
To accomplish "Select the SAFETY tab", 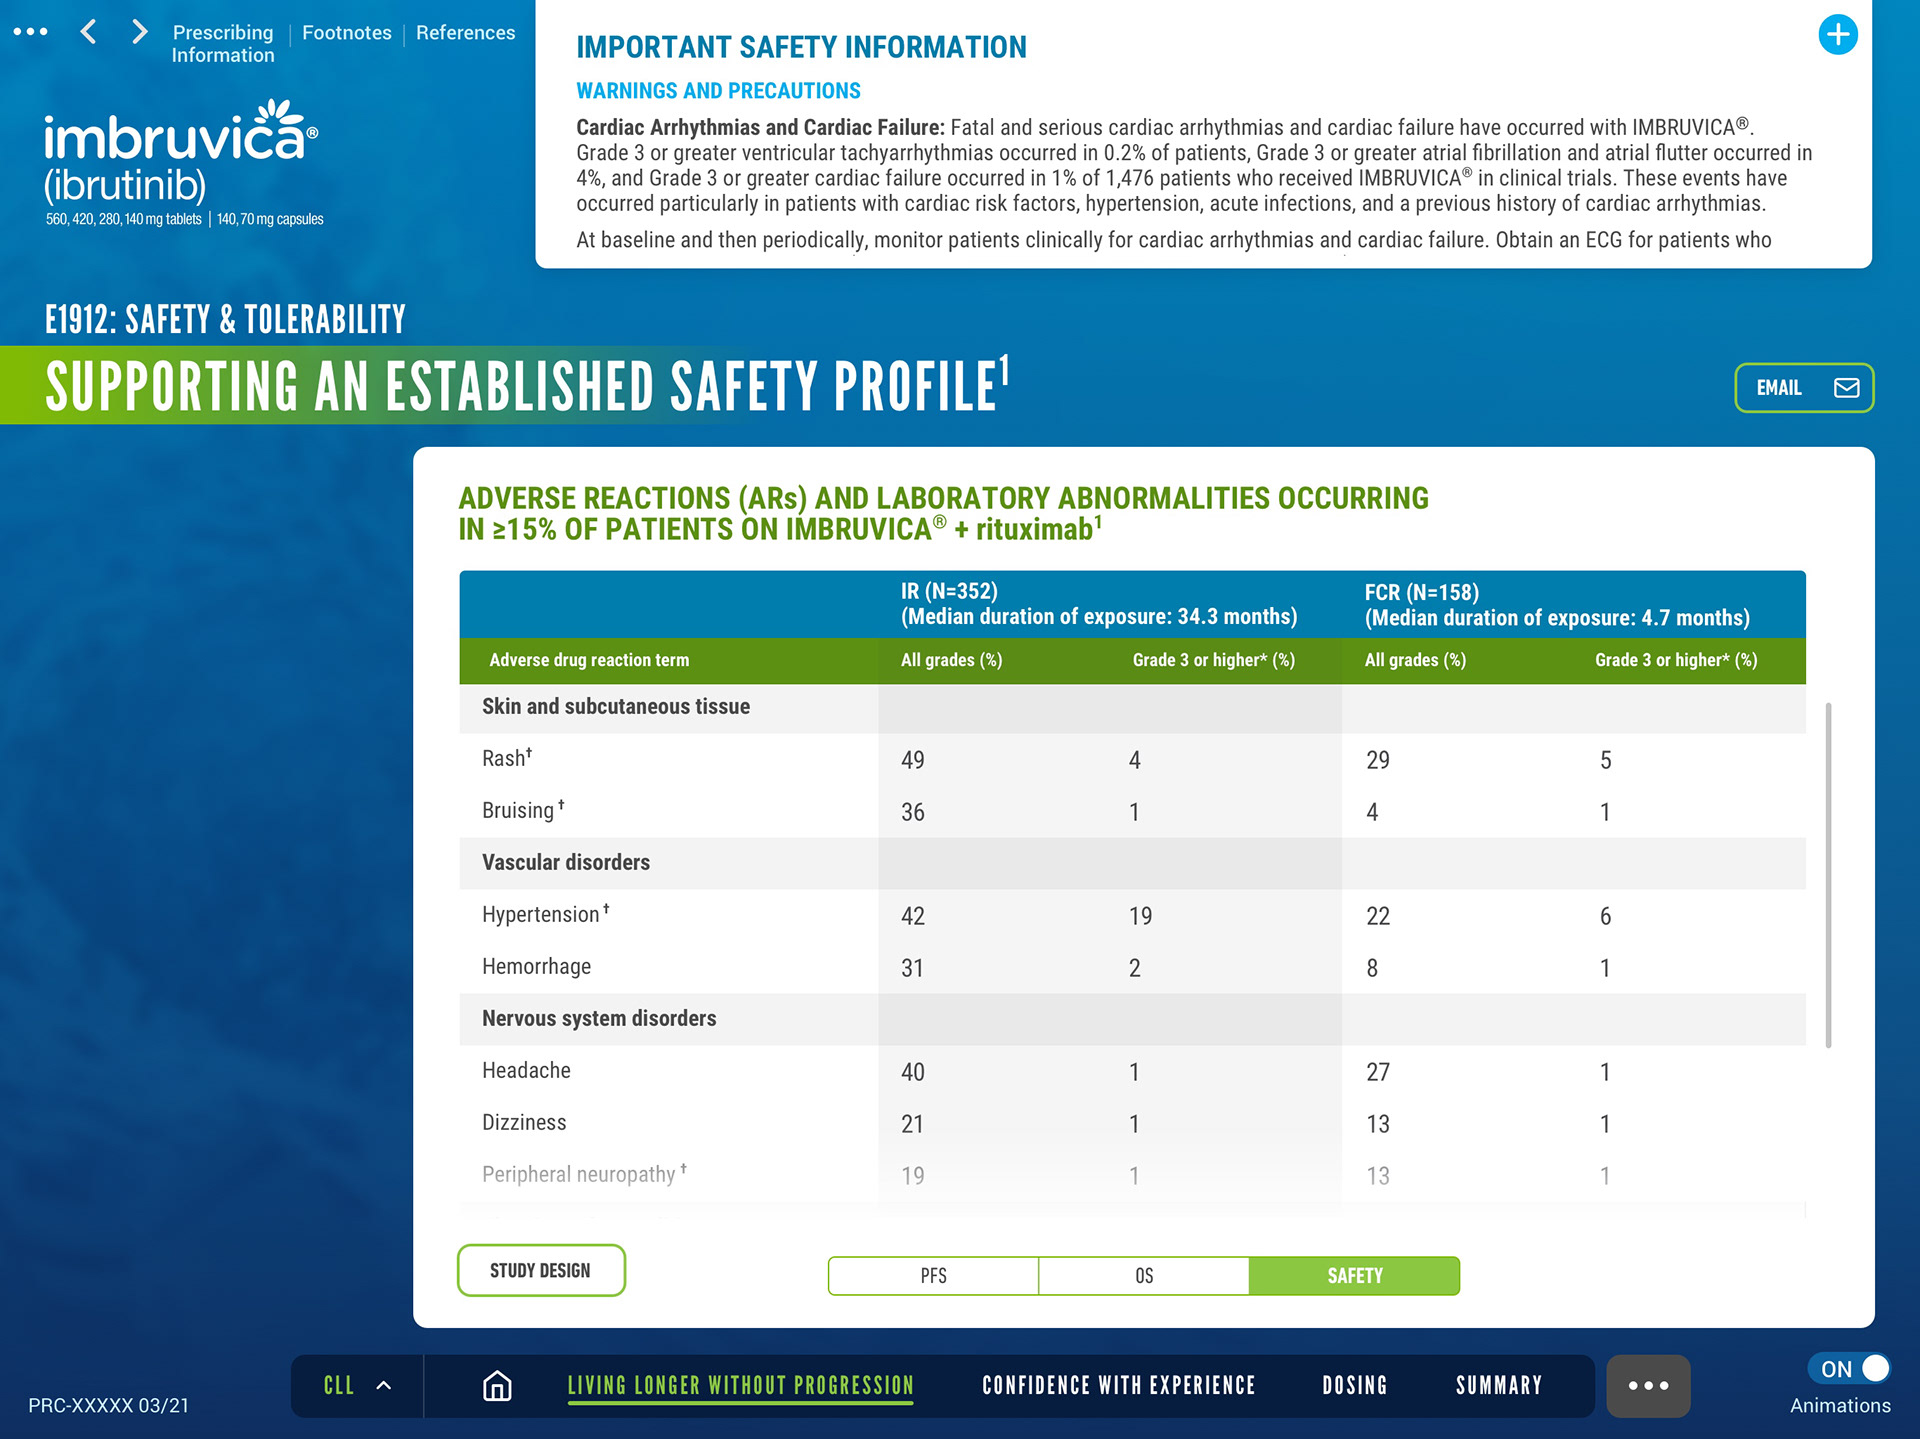I will [1355, 1276].
